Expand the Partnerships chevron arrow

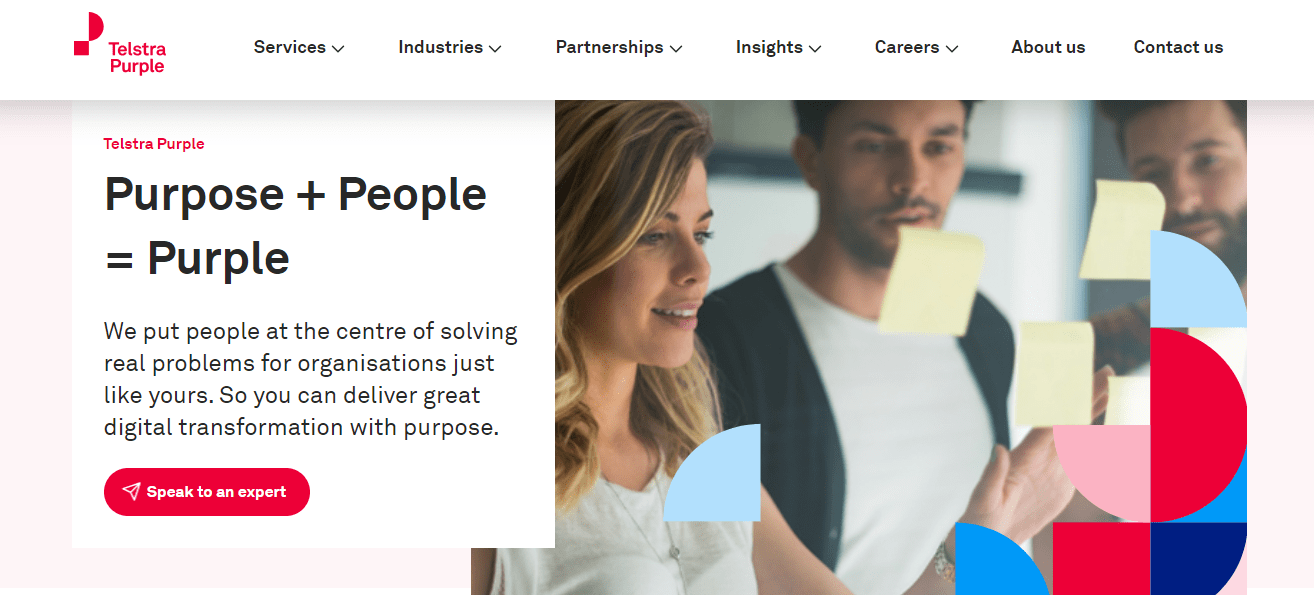676,48
